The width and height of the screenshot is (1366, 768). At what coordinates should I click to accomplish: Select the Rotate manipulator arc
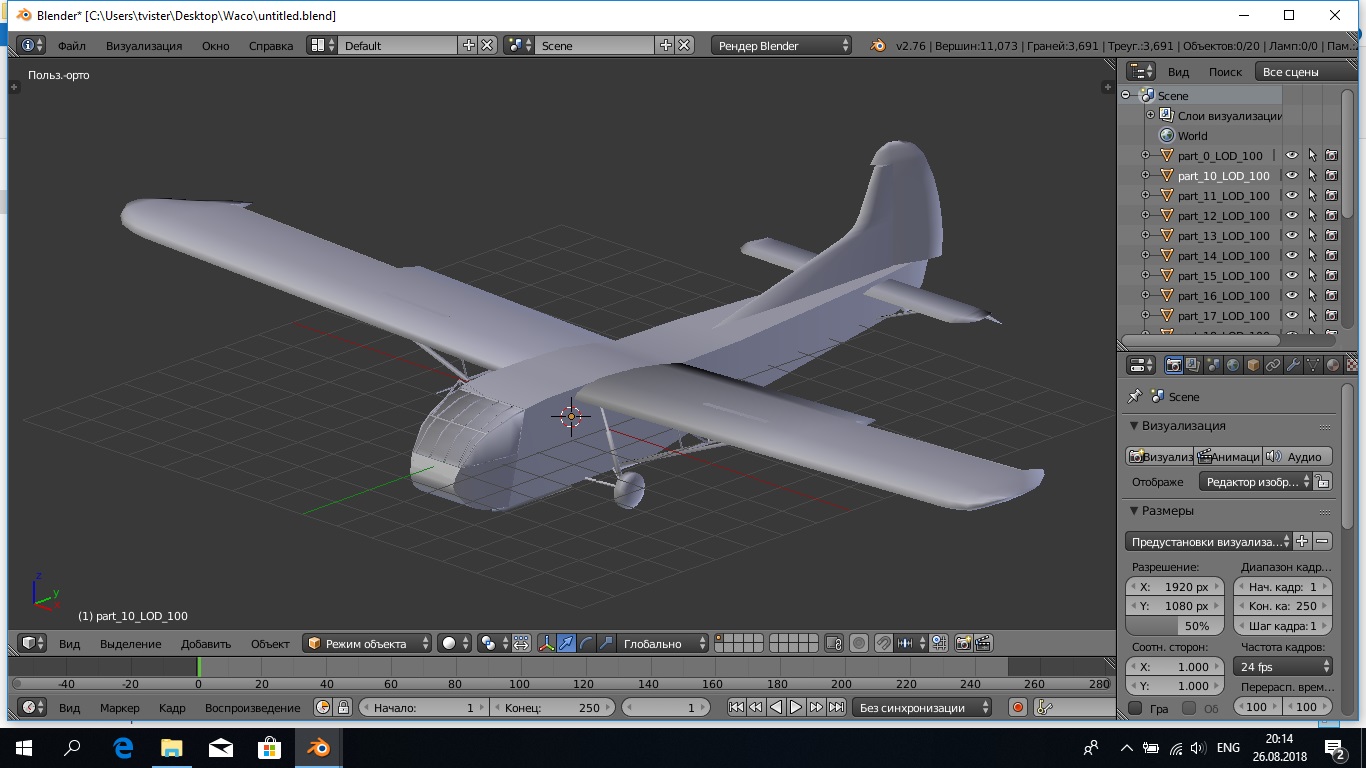click(x=586, y=643)
